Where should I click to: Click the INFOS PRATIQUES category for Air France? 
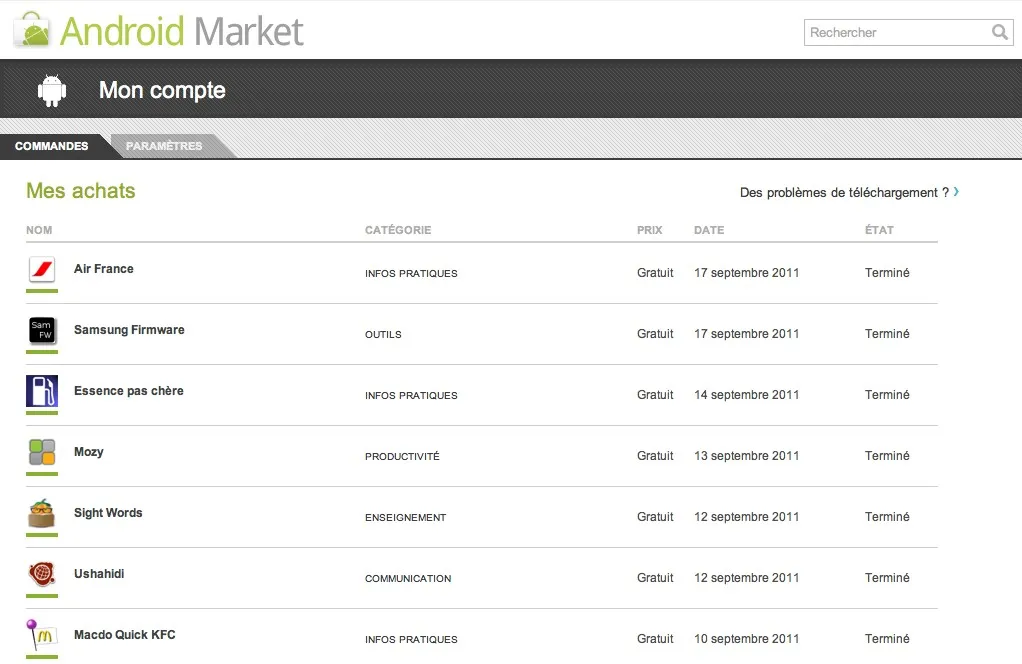pos(411,274)
